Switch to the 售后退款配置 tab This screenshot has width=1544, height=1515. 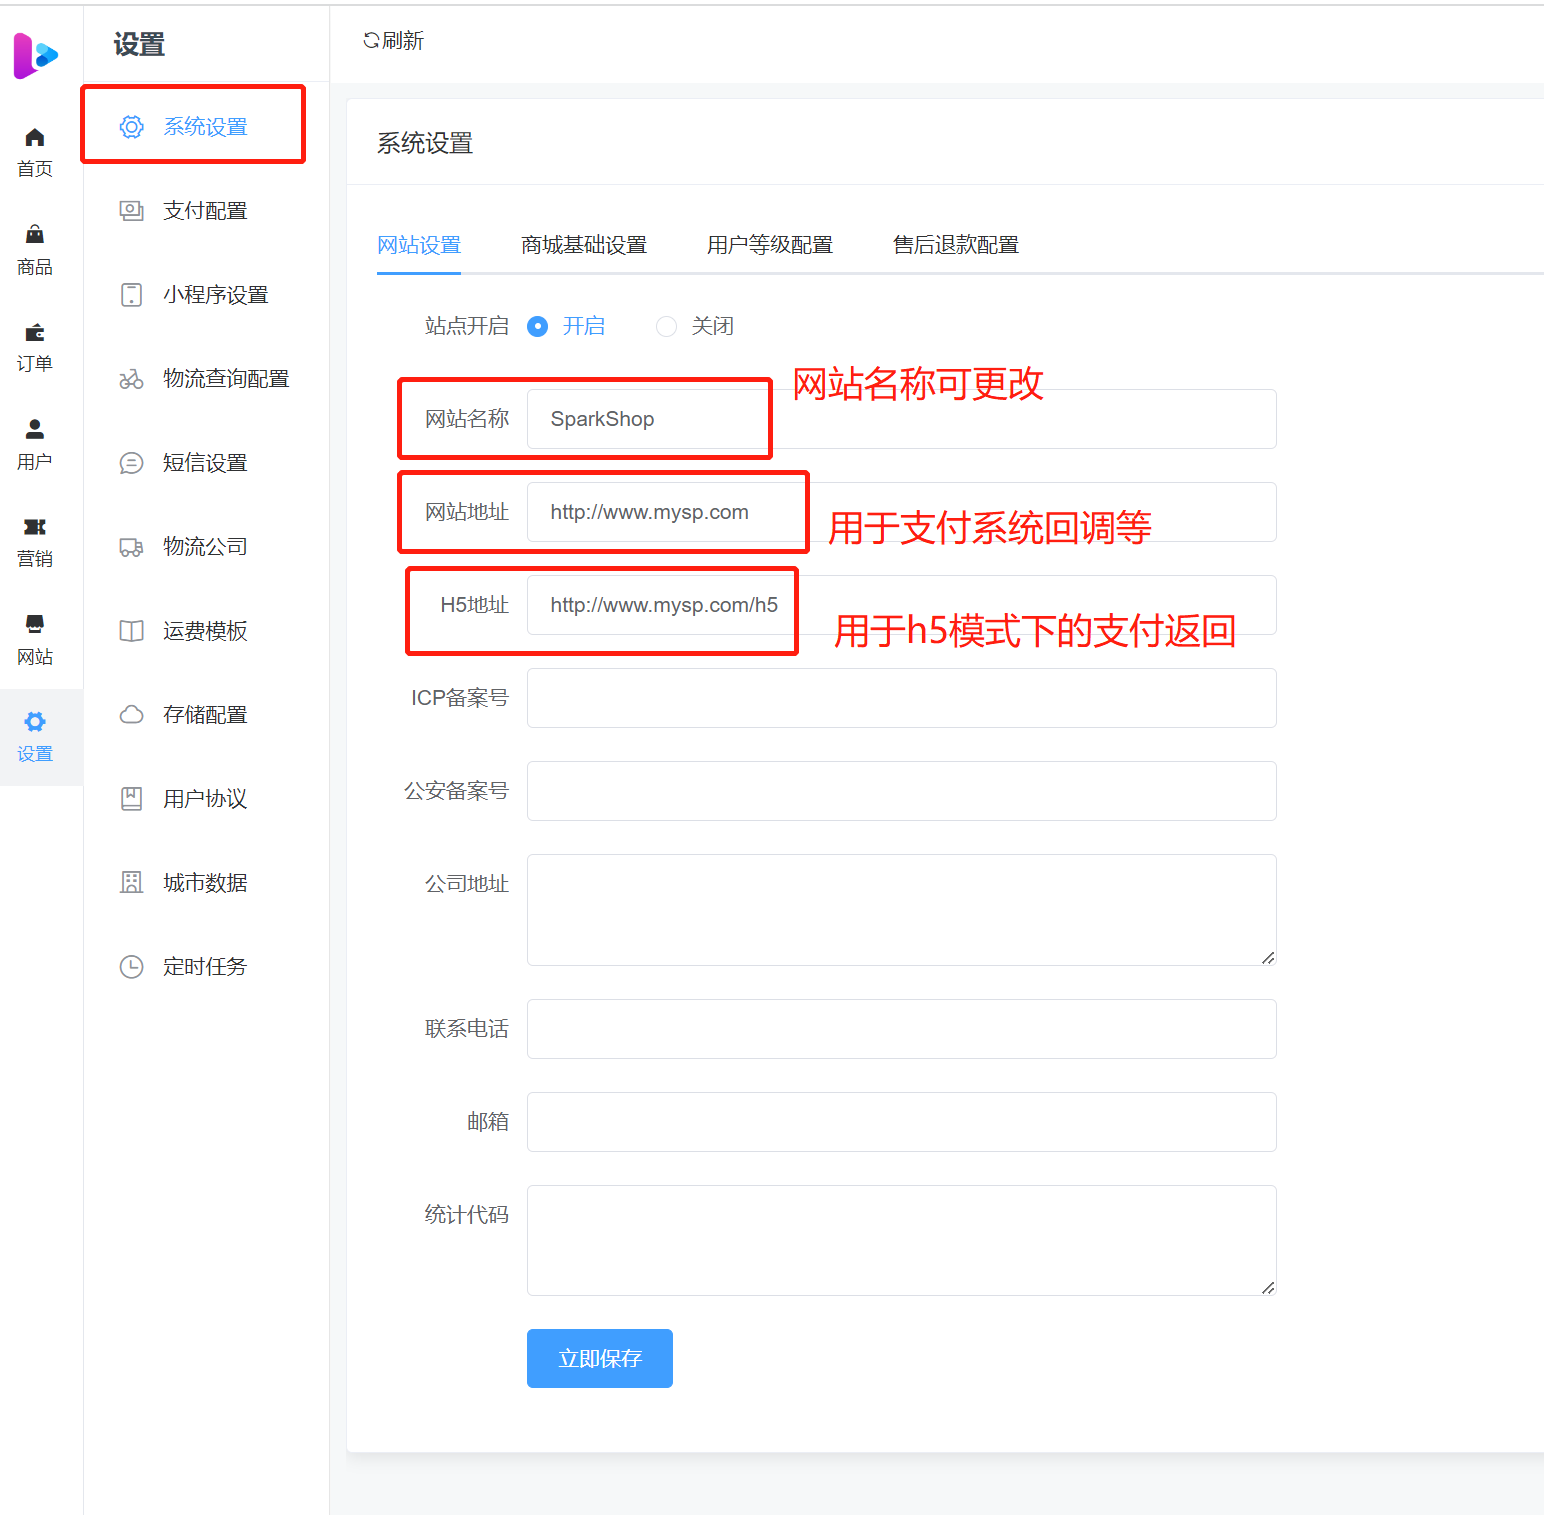(x=956, y=245)
